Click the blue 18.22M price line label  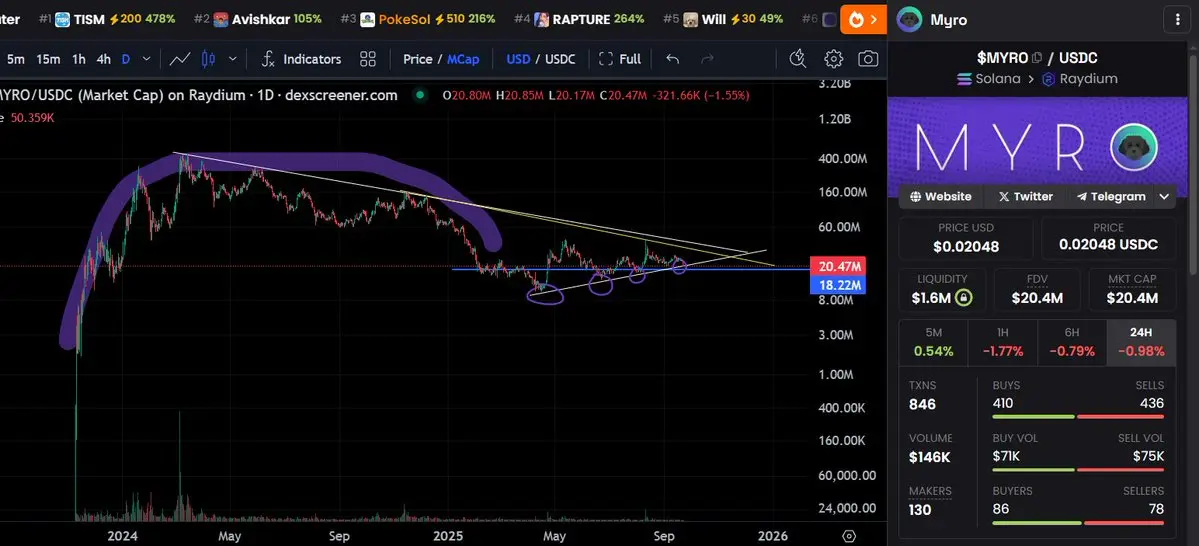tap(840, 285)
